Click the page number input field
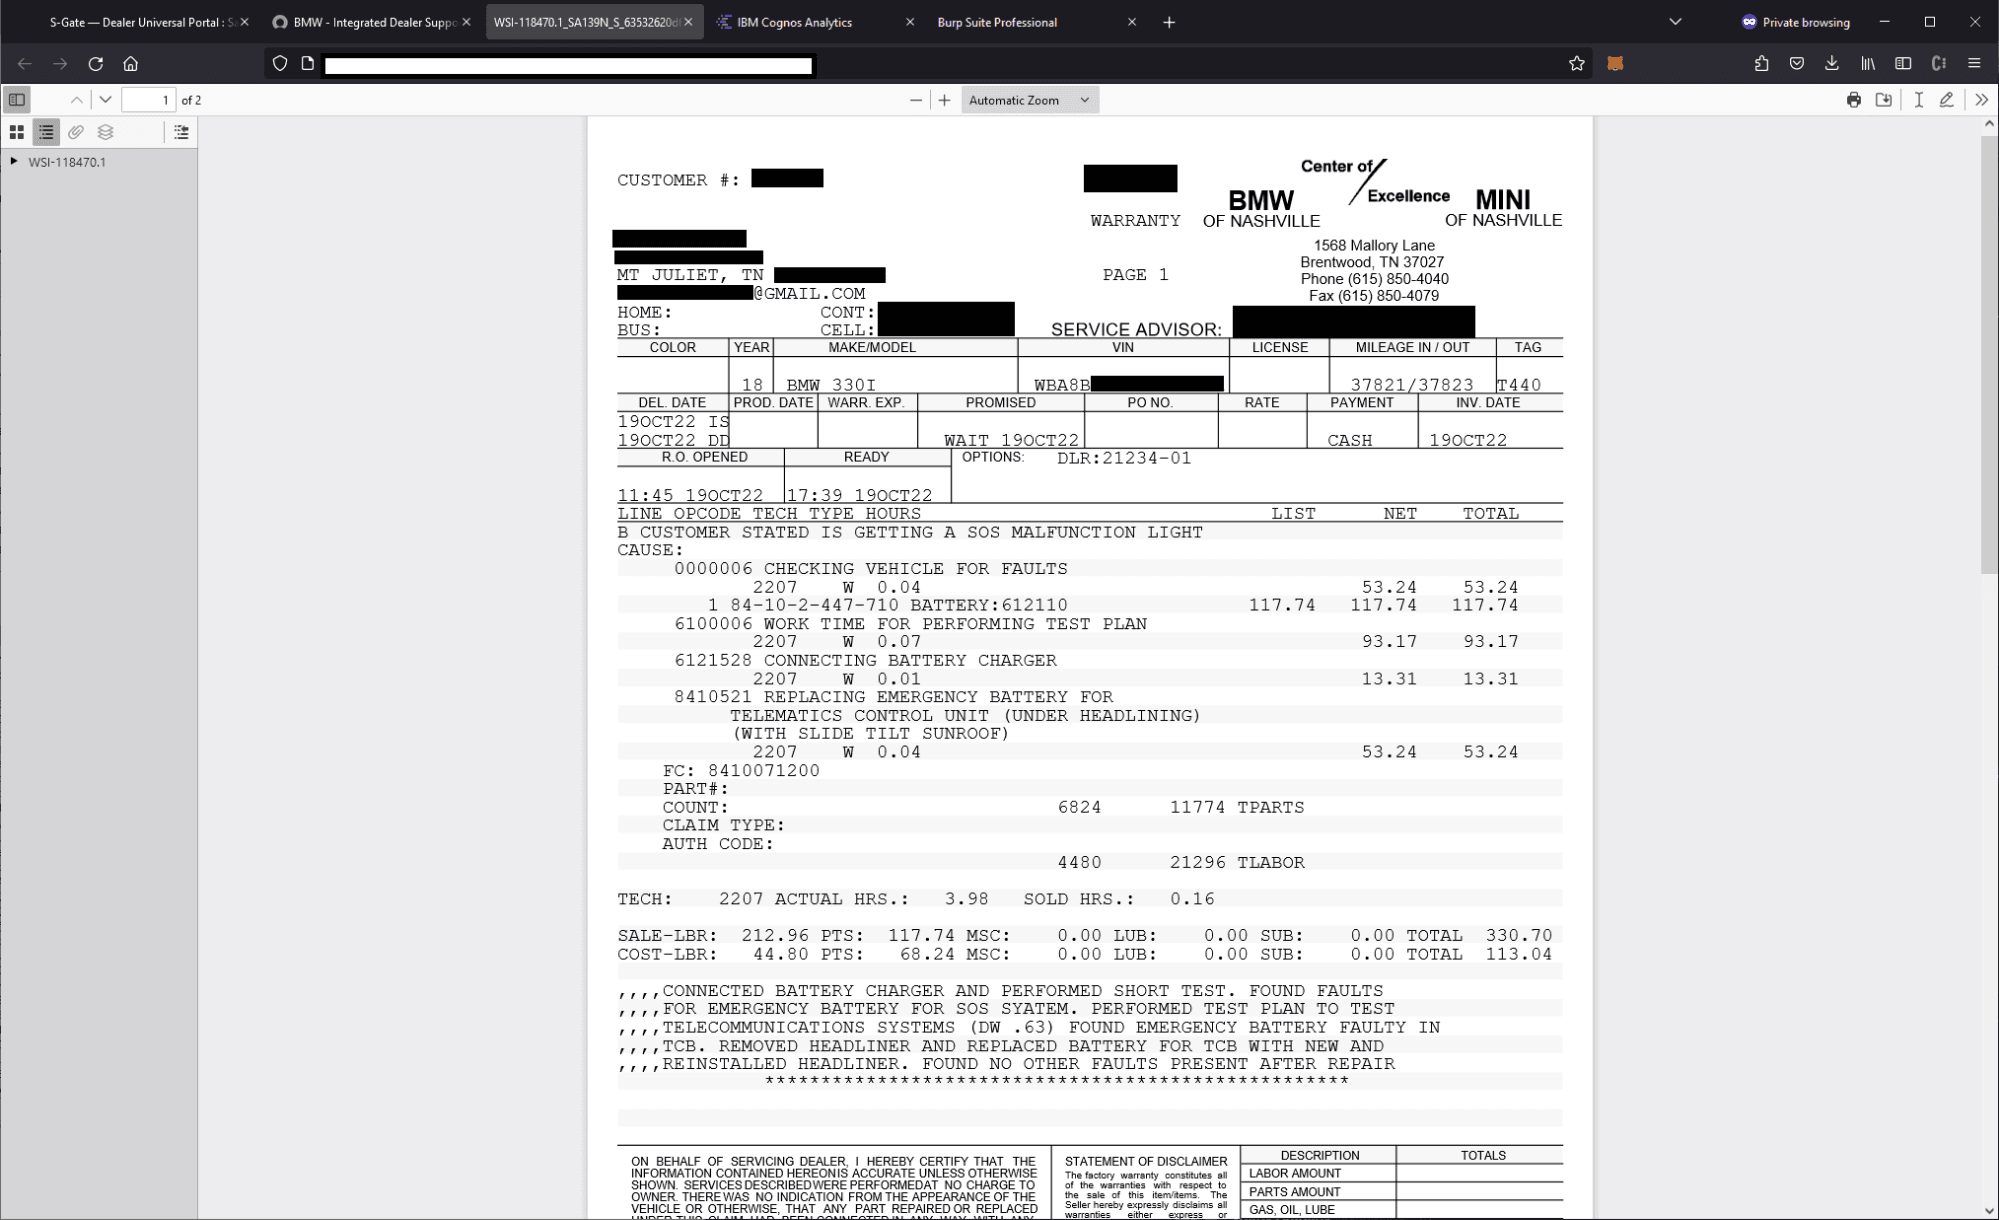This screenshot has height=1220, width=1999. [x=148, y=100]
